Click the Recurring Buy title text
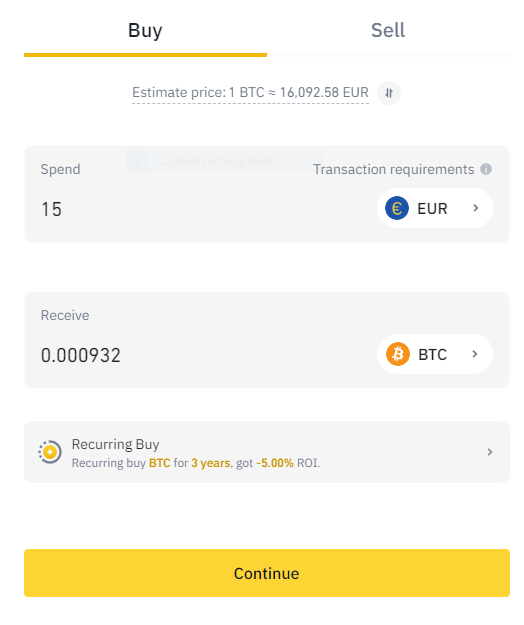This screenshot has width=524, height=625. (x=116, y=444)
